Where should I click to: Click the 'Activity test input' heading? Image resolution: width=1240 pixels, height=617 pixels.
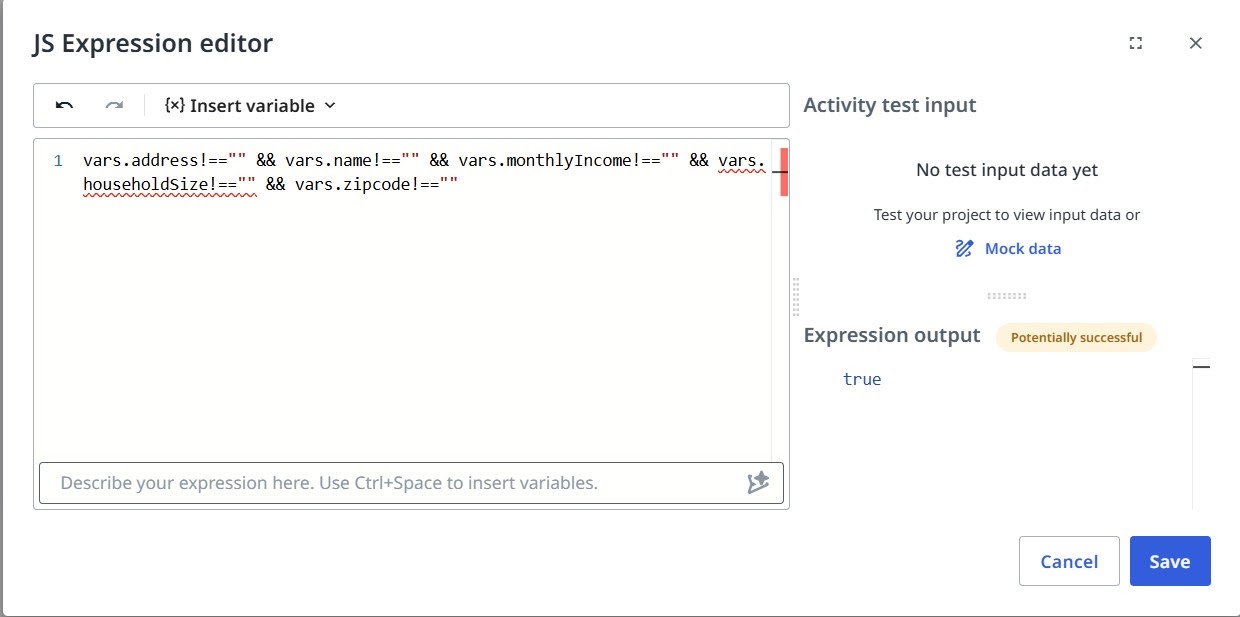[x=890, y=105]
